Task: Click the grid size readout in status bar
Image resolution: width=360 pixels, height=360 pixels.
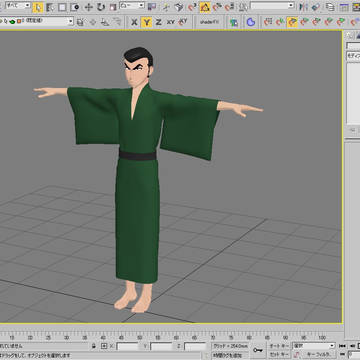Action: (230, 346)
